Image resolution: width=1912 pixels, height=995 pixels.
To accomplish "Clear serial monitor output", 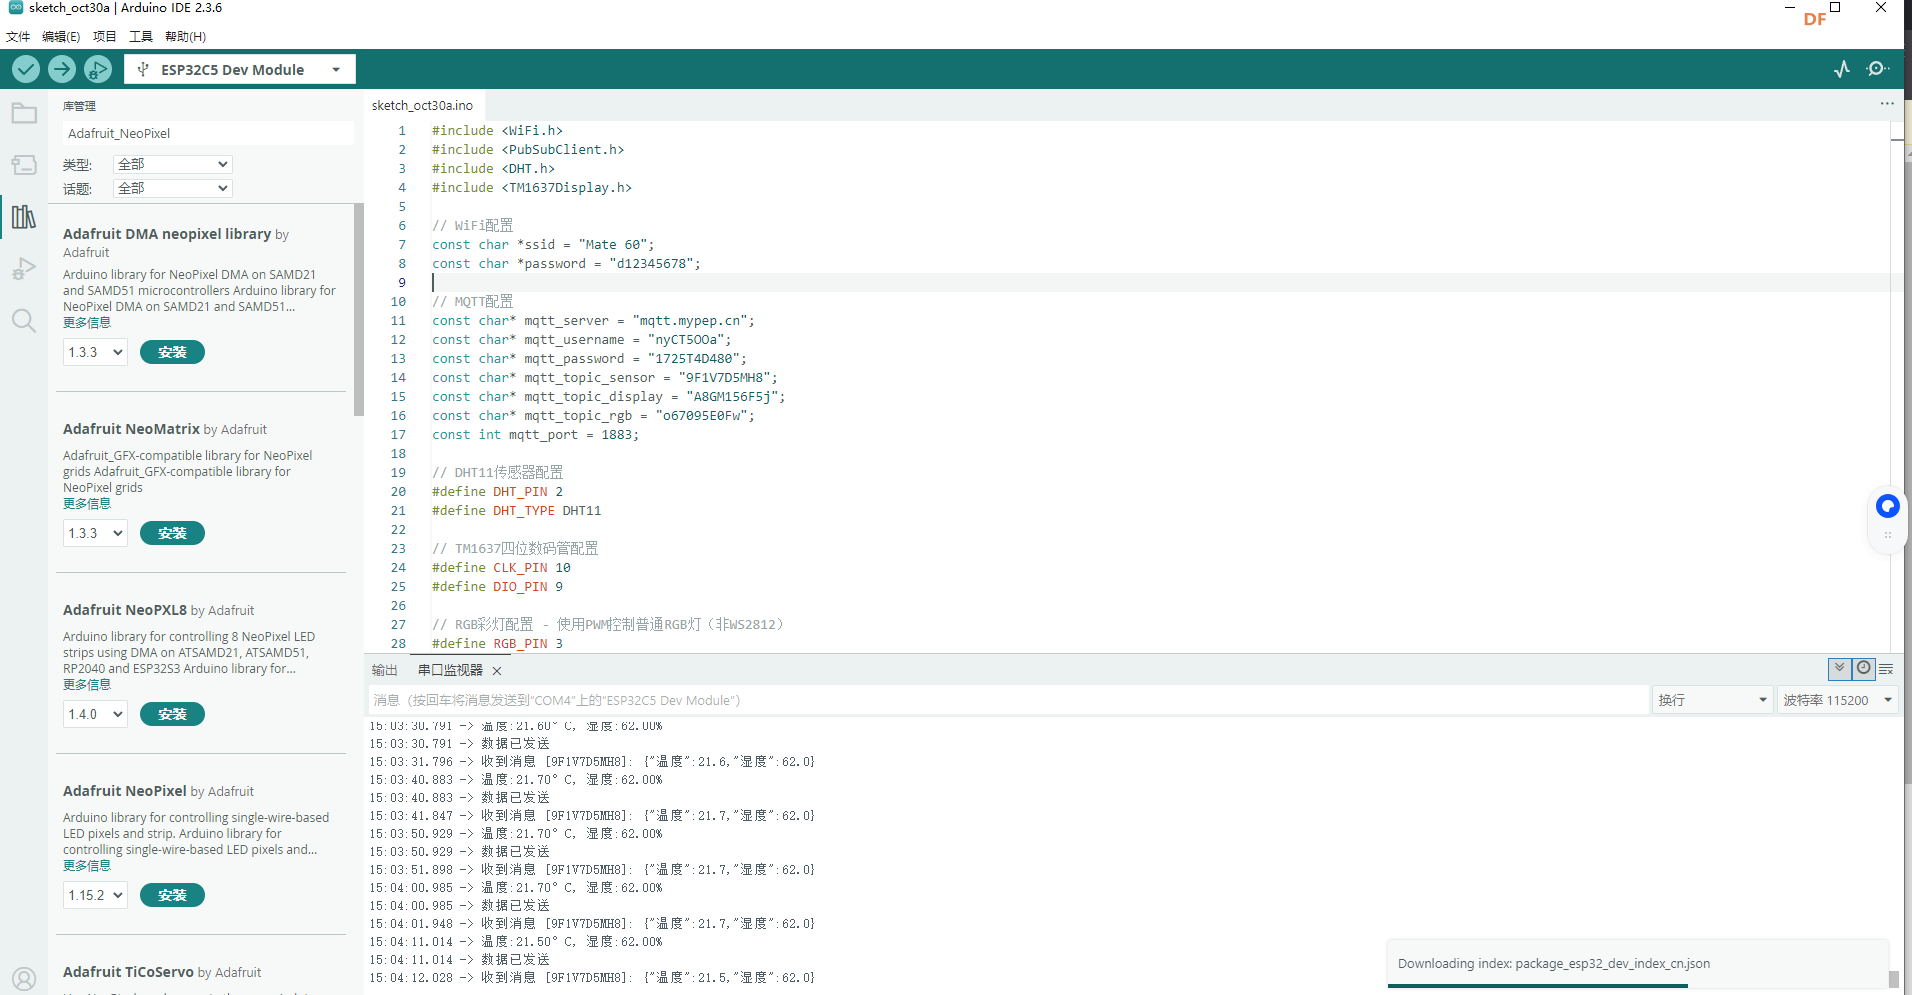I will [1886, 669].
